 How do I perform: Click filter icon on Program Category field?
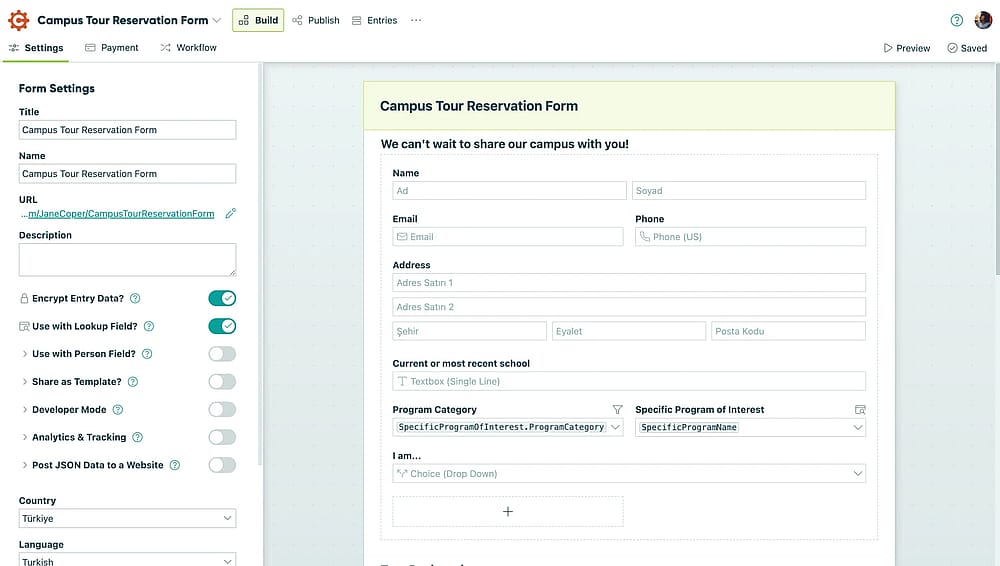617,410
